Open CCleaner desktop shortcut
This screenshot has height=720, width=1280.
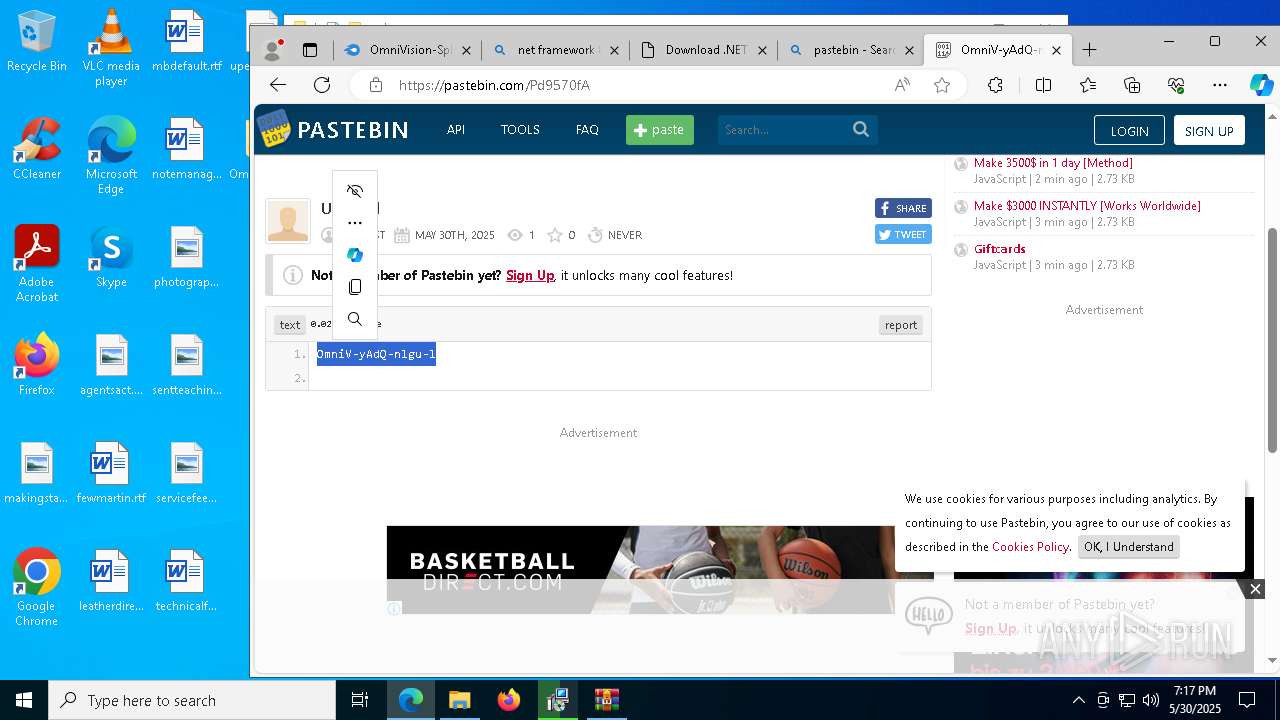37,148
